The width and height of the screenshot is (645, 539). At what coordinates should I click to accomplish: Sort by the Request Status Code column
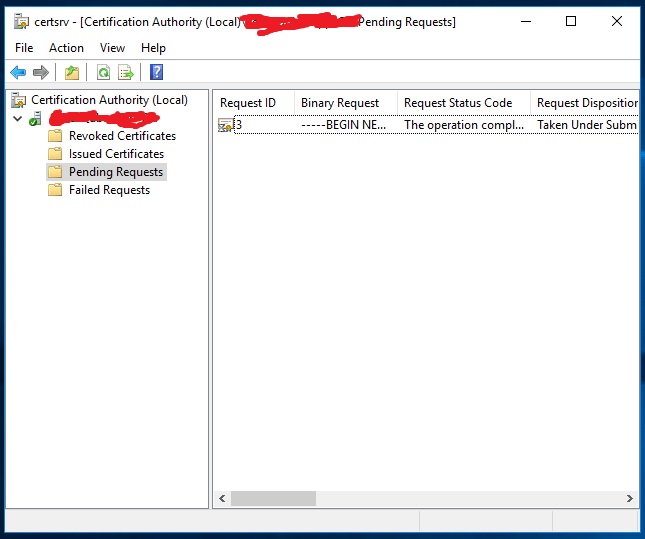click(458, 103)
